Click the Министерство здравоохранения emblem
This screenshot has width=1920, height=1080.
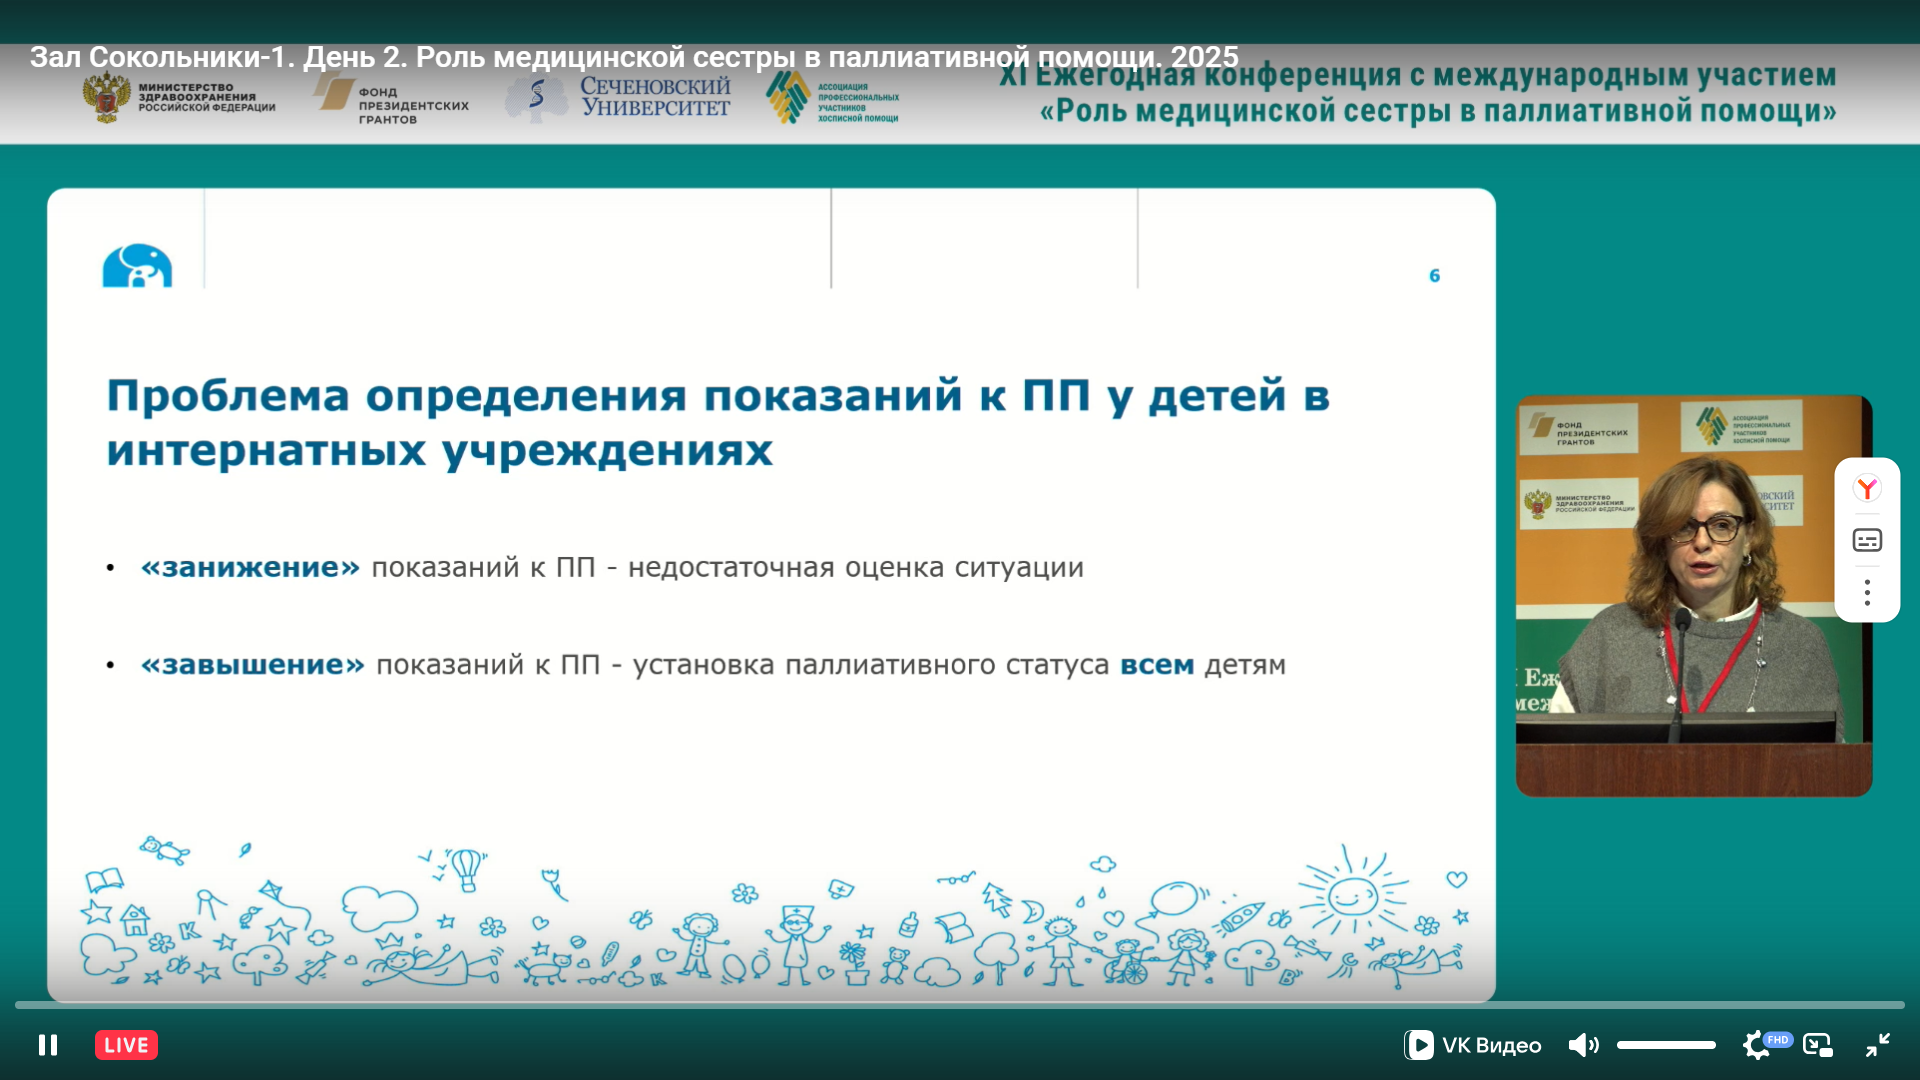point(106,99)
